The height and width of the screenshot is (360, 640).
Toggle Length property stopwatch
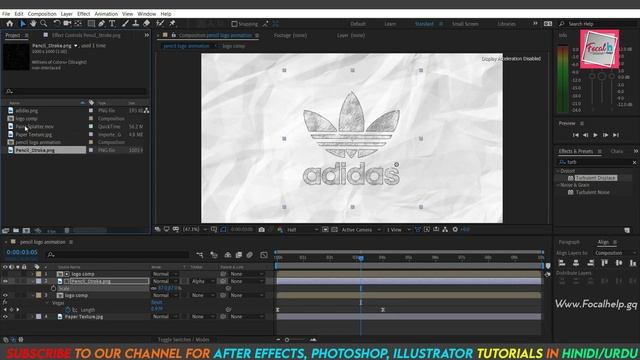click(x=68, y=310)
